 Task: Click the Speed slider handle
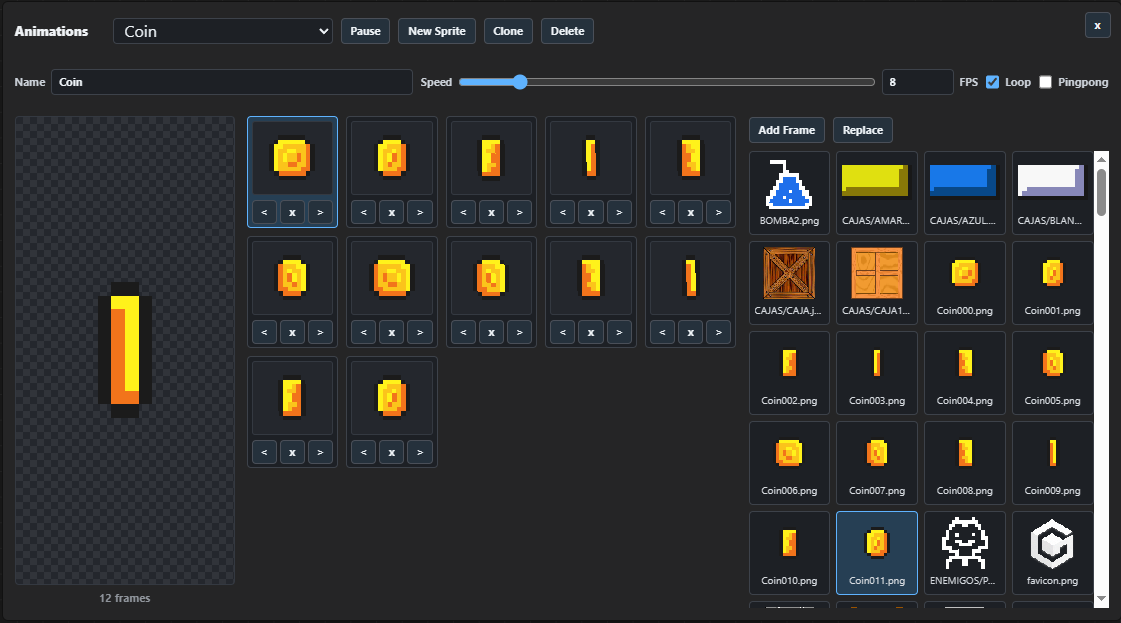(x=520, y=82)
